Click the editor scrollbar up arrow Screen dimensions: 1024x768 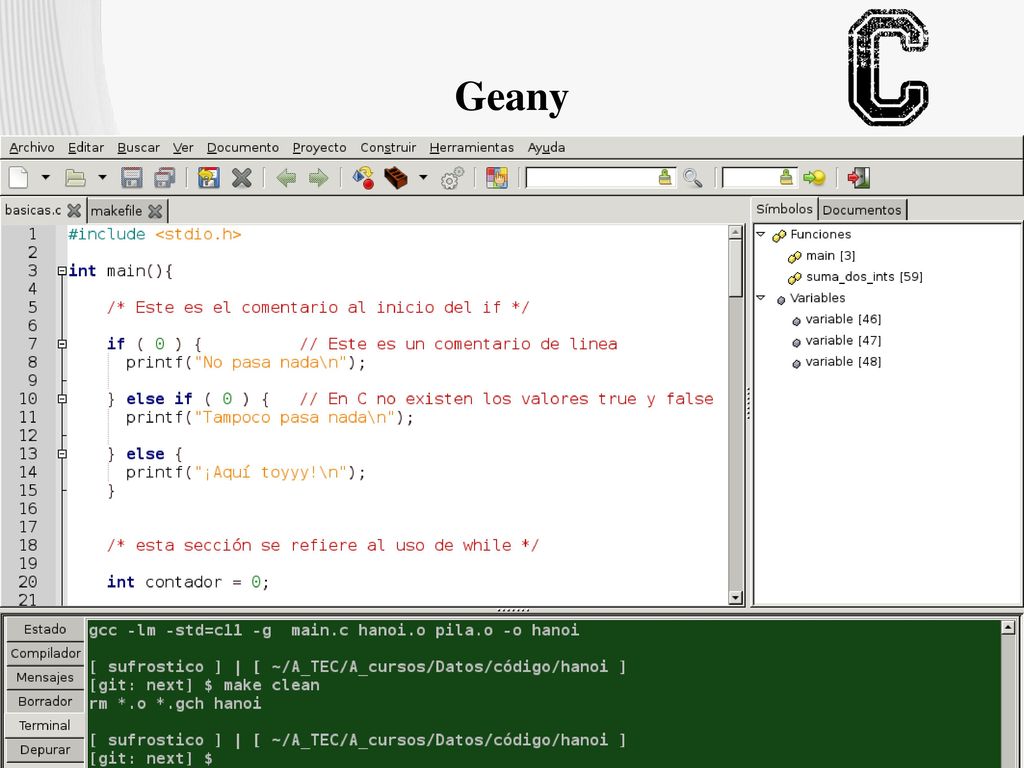click(x=735, y=232)
